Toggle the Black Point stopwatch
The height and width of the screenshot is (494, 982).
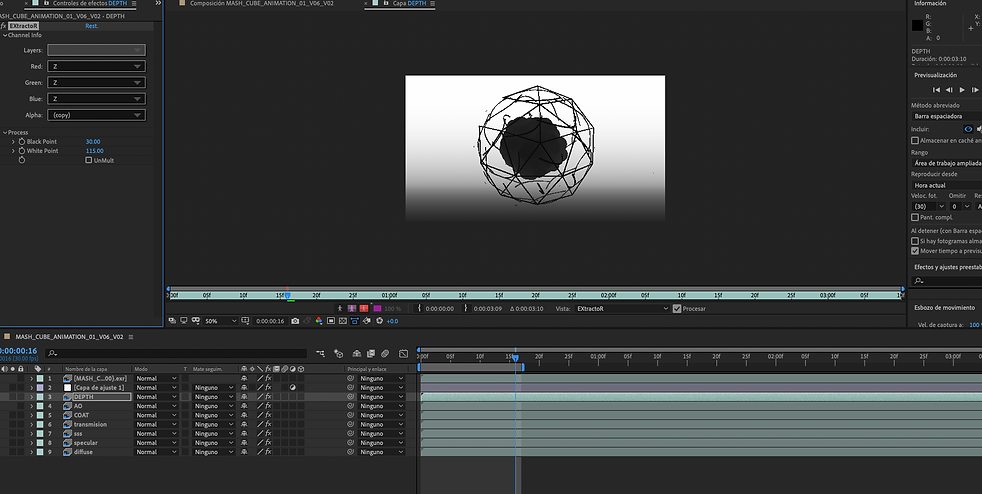click(22, 142)
